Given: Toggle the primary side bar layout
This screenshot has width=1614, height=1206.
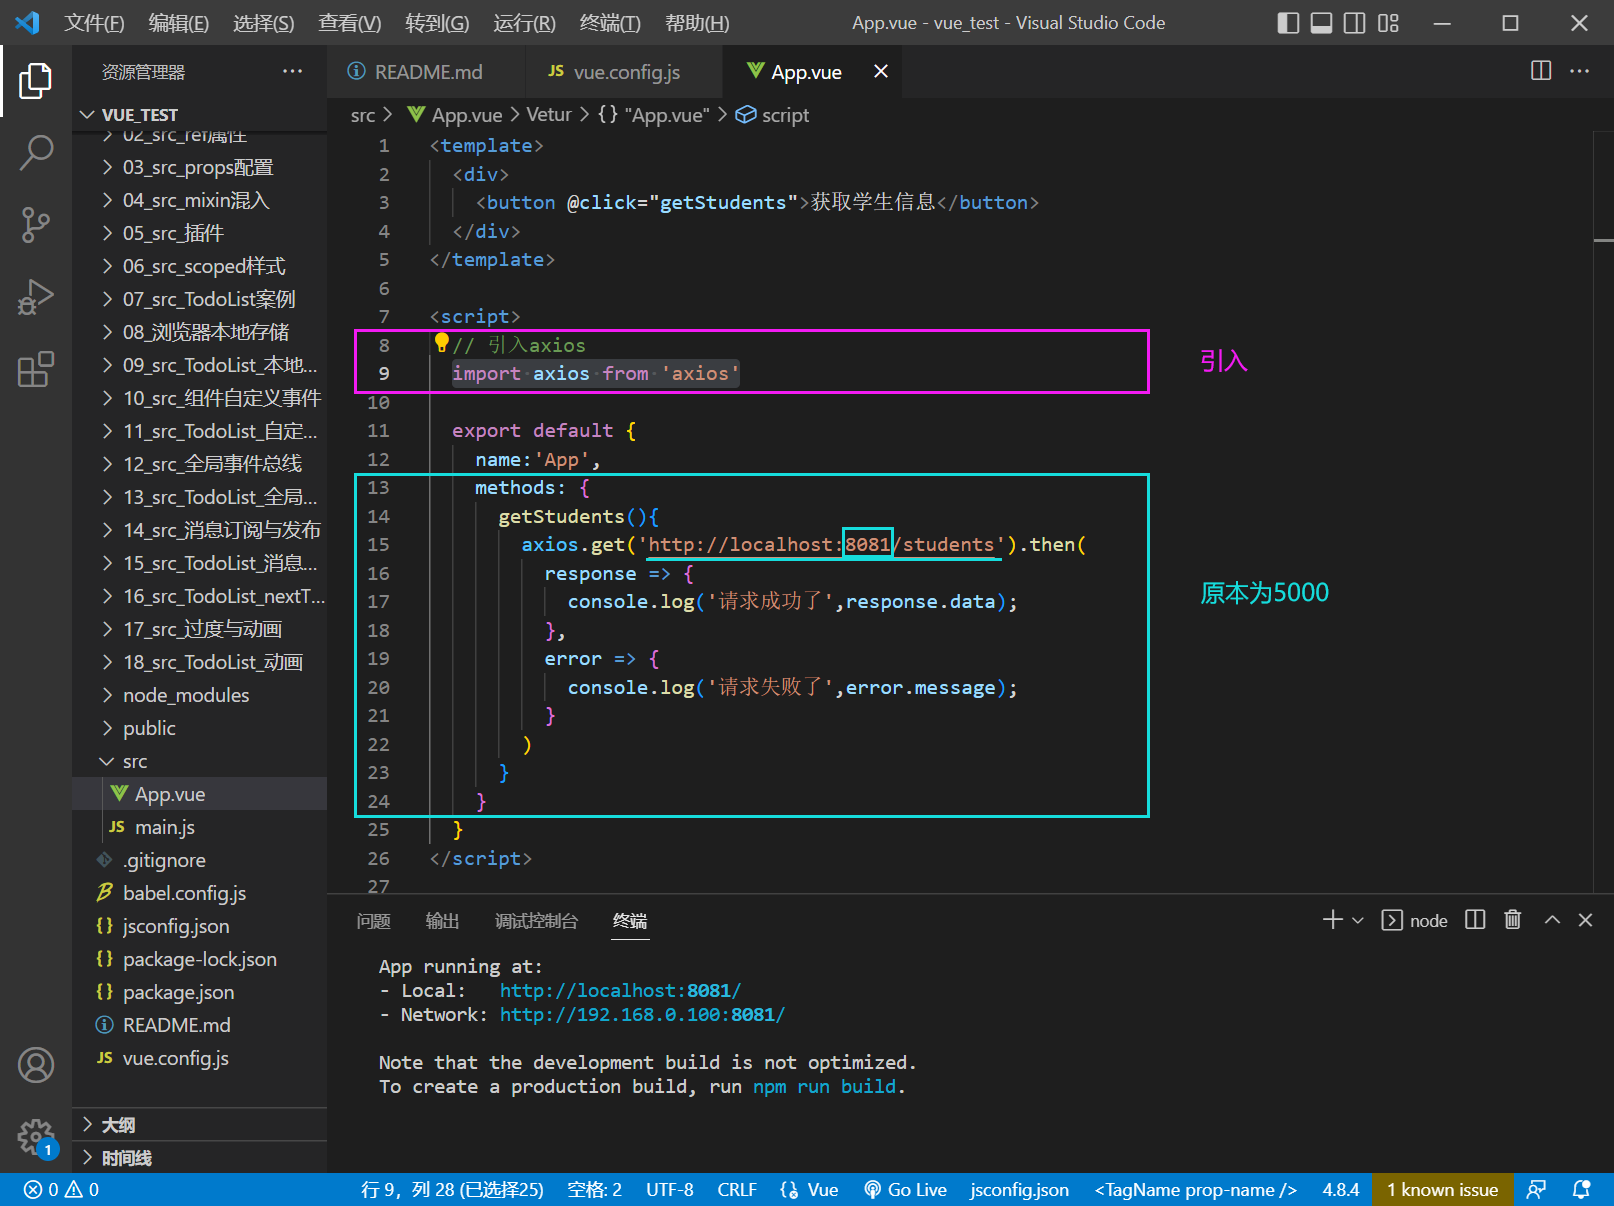Looking at the screenshot, I should [1288, 23].
